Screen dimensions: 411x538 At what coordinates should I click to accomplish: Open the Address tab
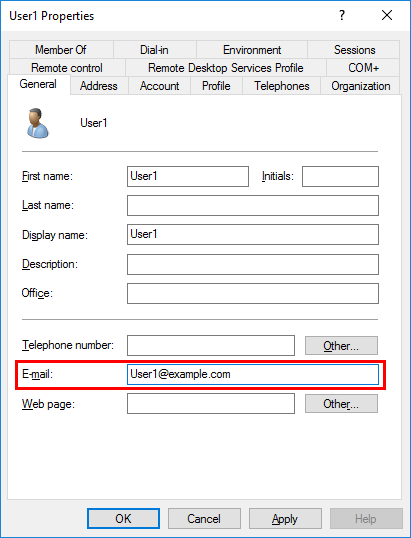(99, 86)
